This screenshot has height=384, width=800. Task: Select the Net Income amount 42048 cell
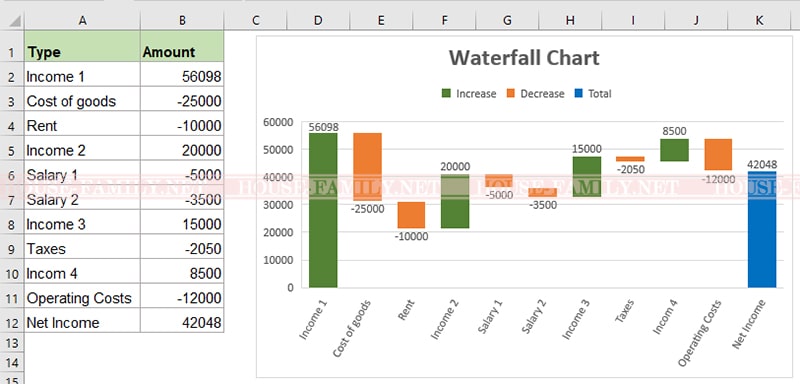(x=182, y=323)
